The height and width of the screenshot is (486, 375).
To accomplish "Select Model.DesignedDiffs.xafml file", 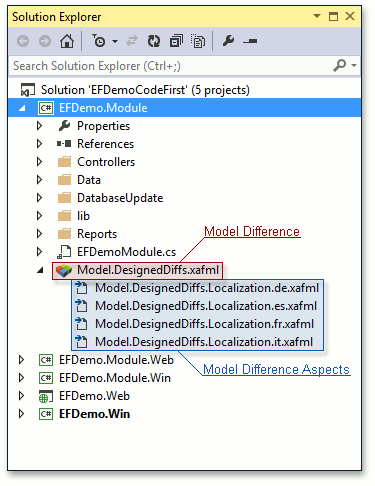I will (x=148, y=270).
